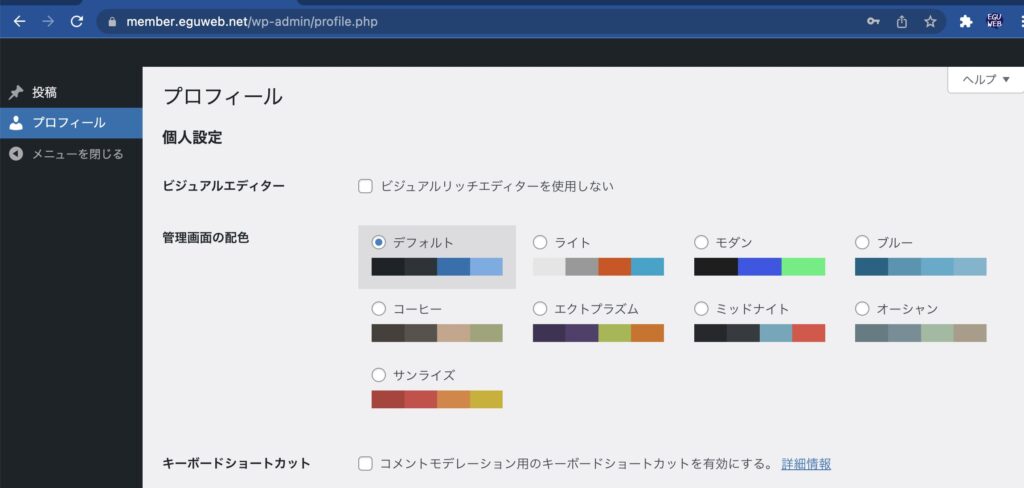Open プロフィール in the sidebar menu

click(x=68, y=123)
